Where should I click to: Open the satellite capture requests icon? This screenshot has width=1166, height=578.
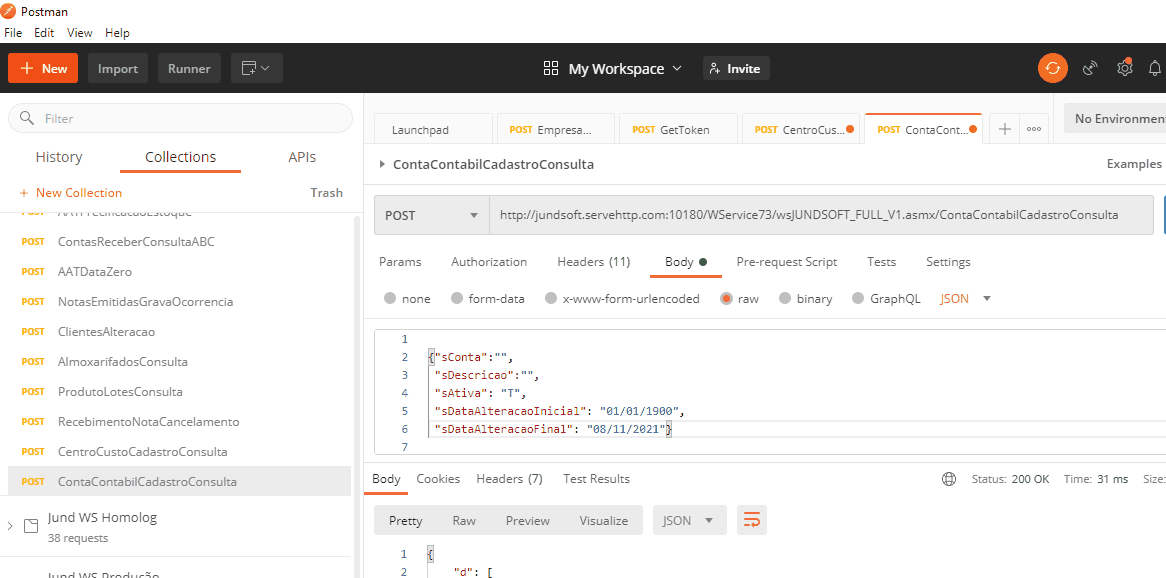point(1091,68)
